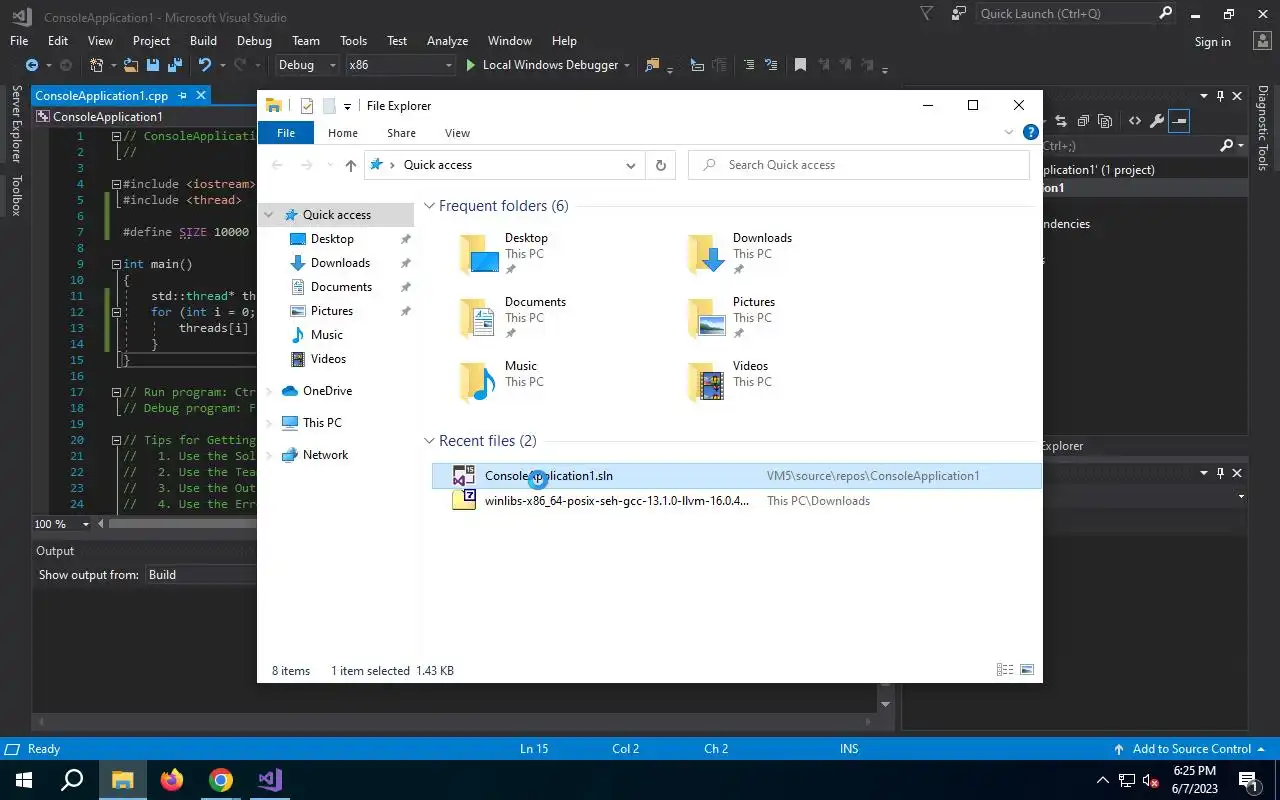Click New Project icon in Visual Studio toolbar
The image size is (1280, 800).
click(96, 65)
